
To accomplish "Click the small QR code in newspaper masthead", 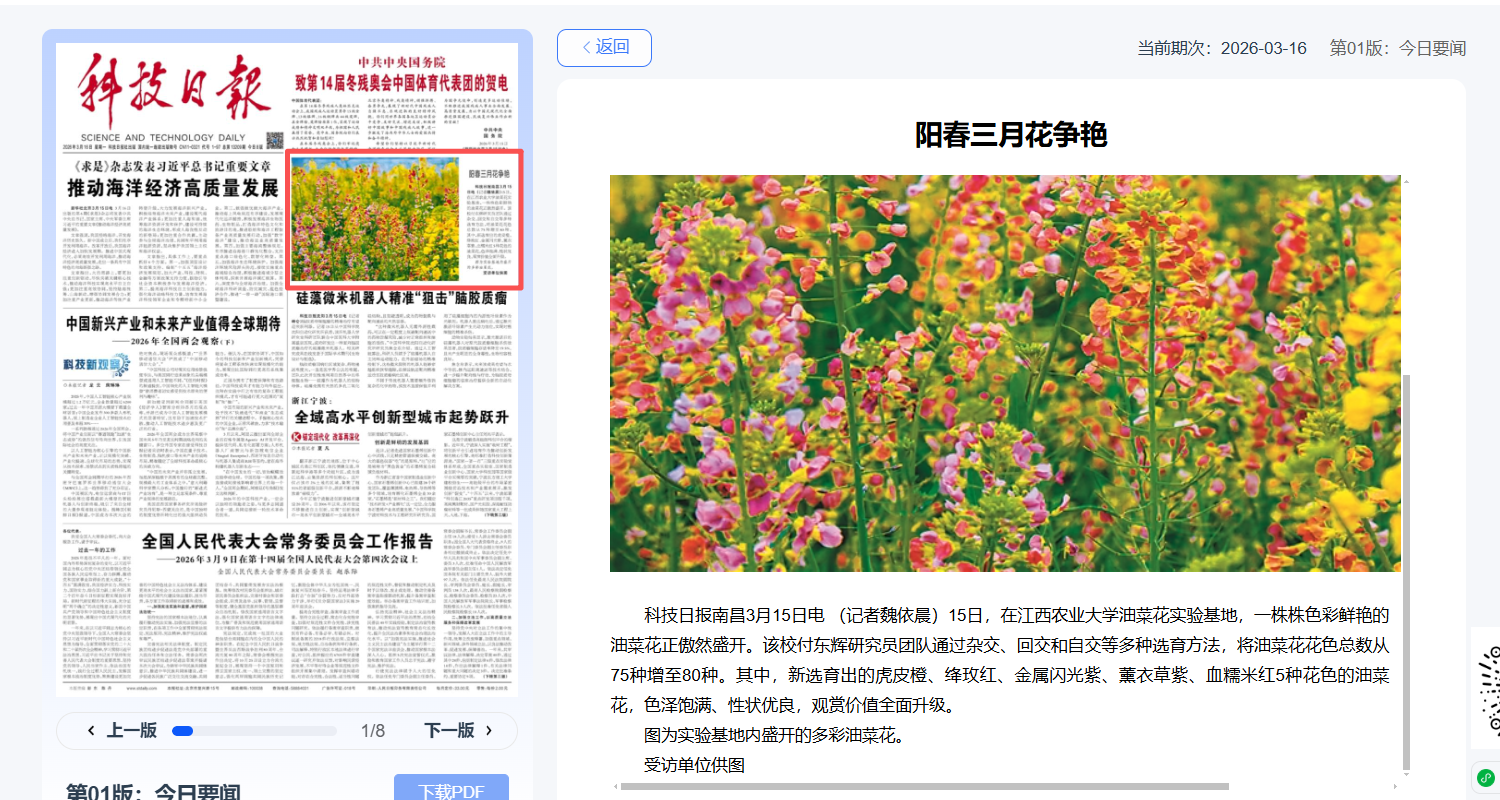I will [273, 138].
